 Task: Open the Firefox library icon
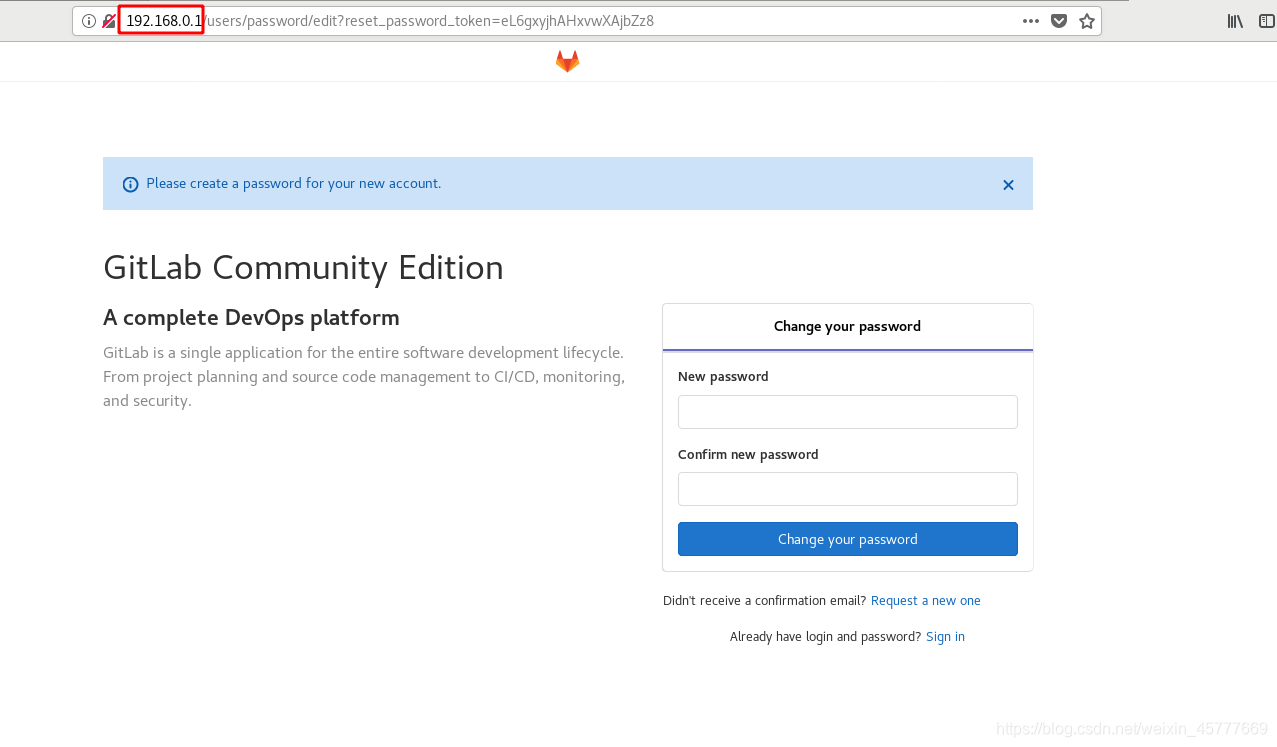[x=1236, y=21]
